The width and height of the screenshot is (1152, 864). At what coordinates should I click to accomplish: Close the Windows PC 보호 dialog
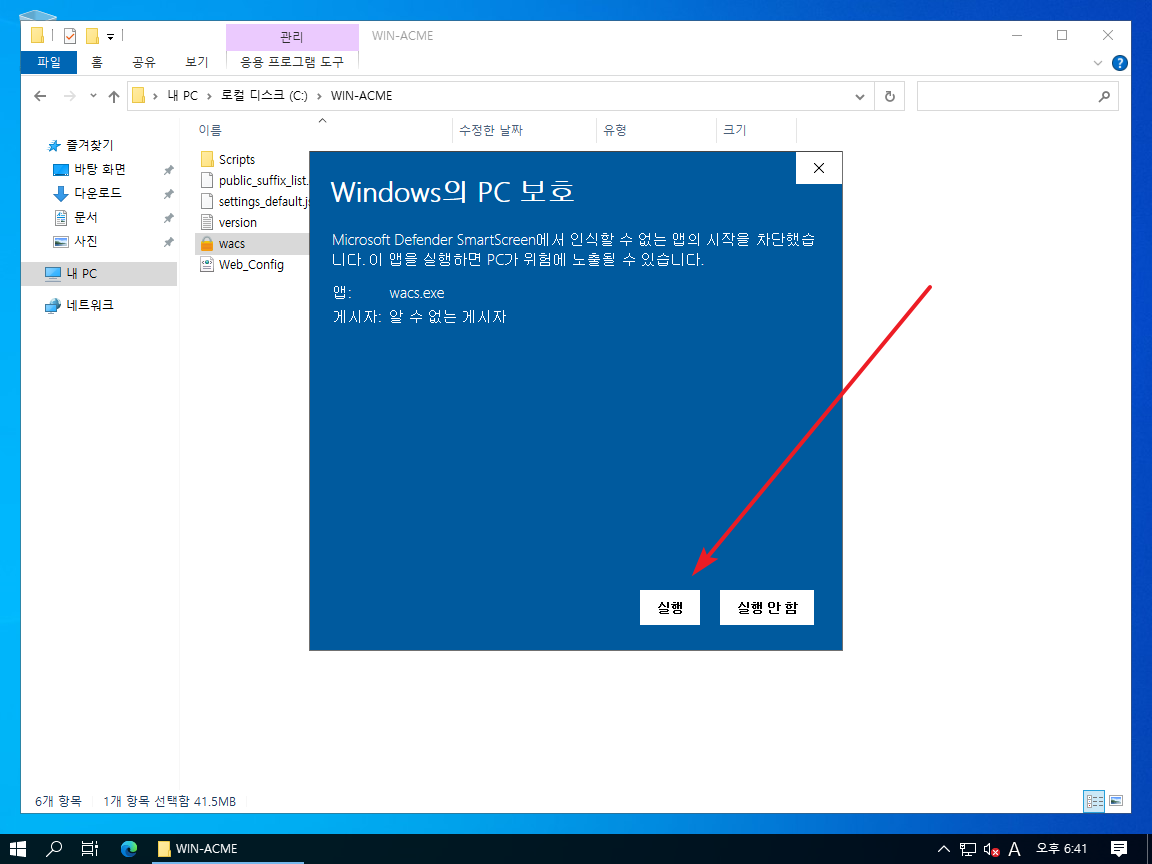click(818, 168)
